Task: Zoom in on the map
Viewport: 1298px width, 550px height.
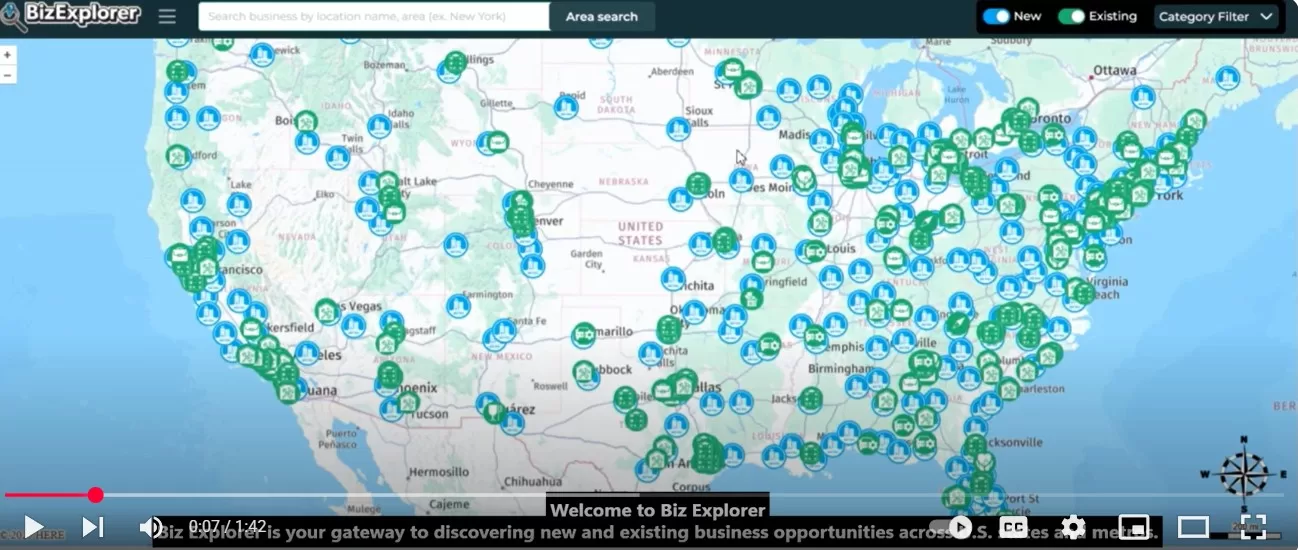Action: pos(8,55)
